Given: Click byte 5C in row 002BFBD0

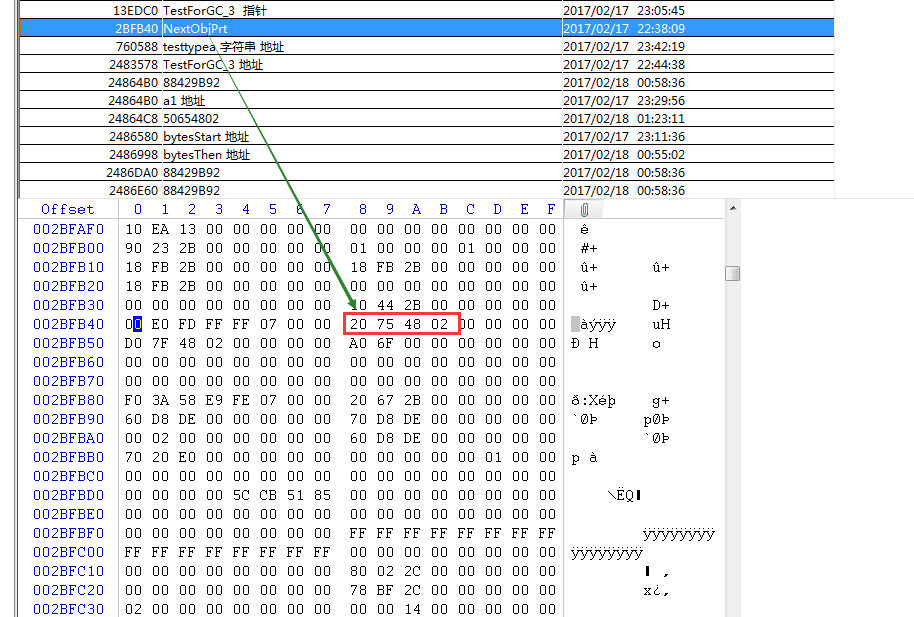Looking at the screenshot, I should point(241,495).
